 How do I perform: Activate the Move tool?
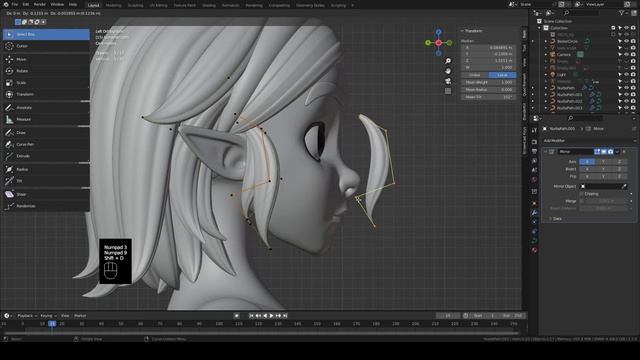(x=46, y=59)
